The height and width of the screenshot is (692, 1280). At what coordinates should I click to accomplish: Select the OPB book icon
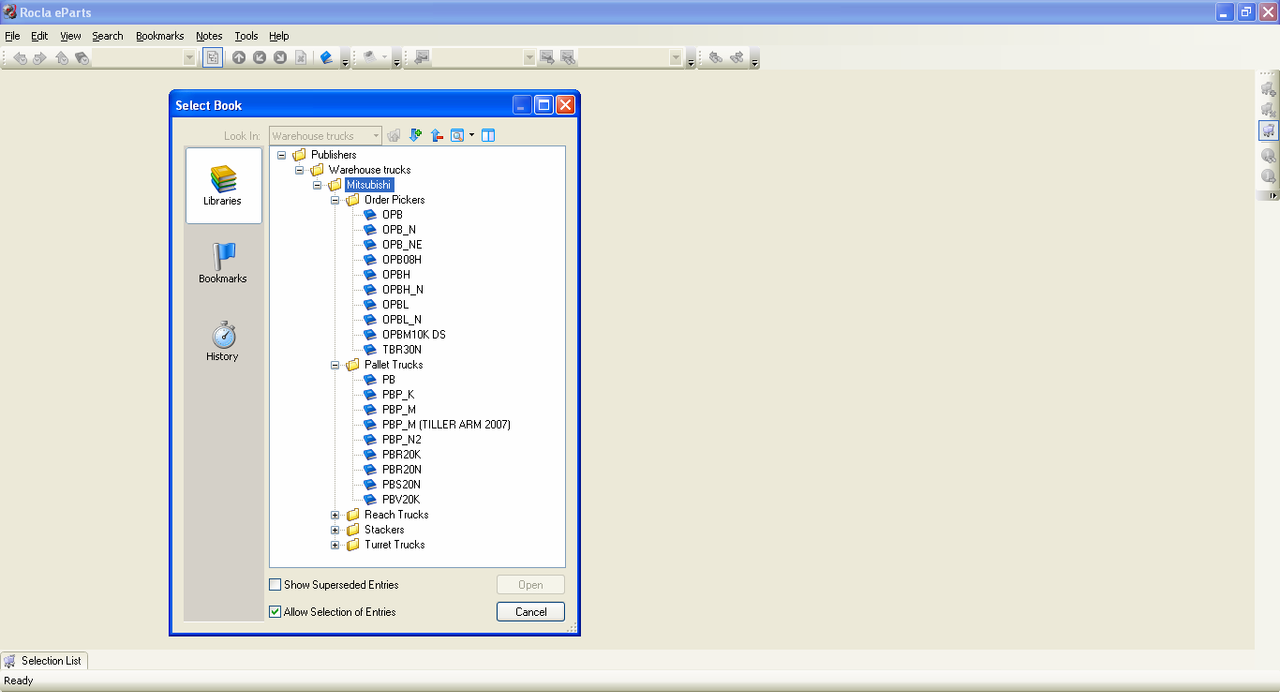click(x=370, y=215)
